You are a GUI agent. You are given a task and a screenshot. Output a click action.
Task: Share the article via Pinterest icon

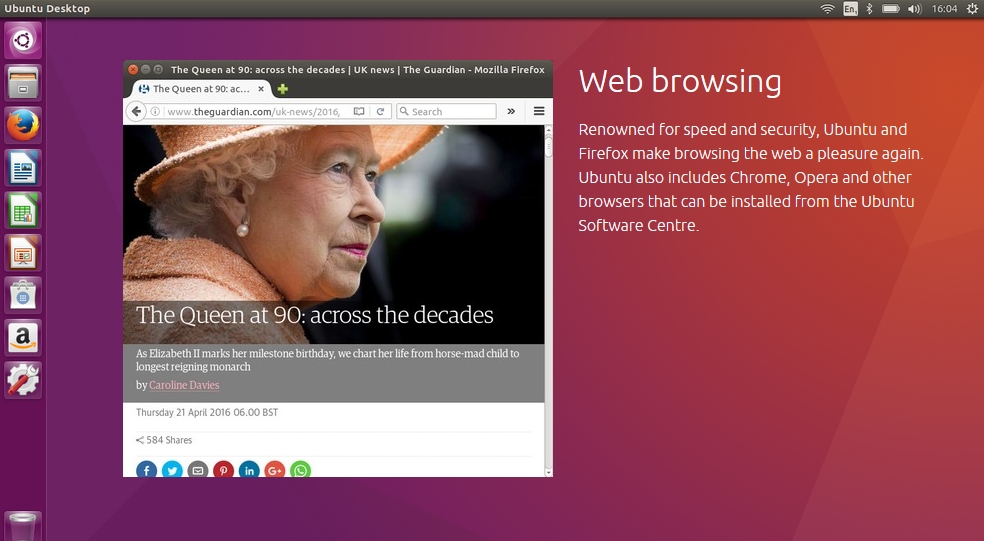223,469
